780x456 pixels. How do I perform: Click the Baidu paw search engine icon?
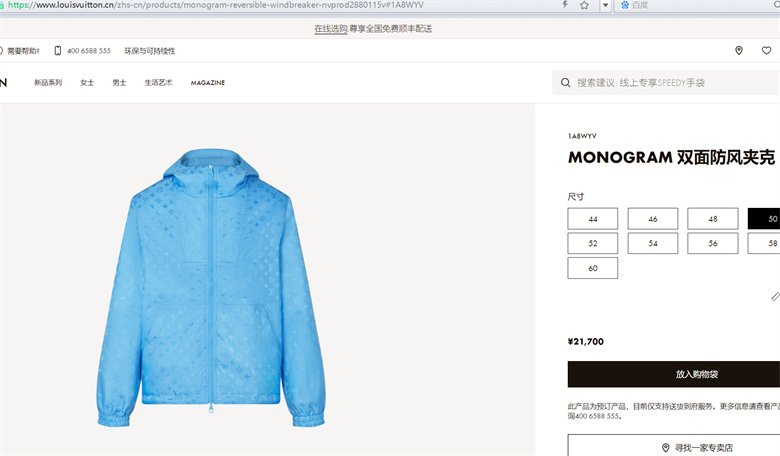[x=625, y=5]
